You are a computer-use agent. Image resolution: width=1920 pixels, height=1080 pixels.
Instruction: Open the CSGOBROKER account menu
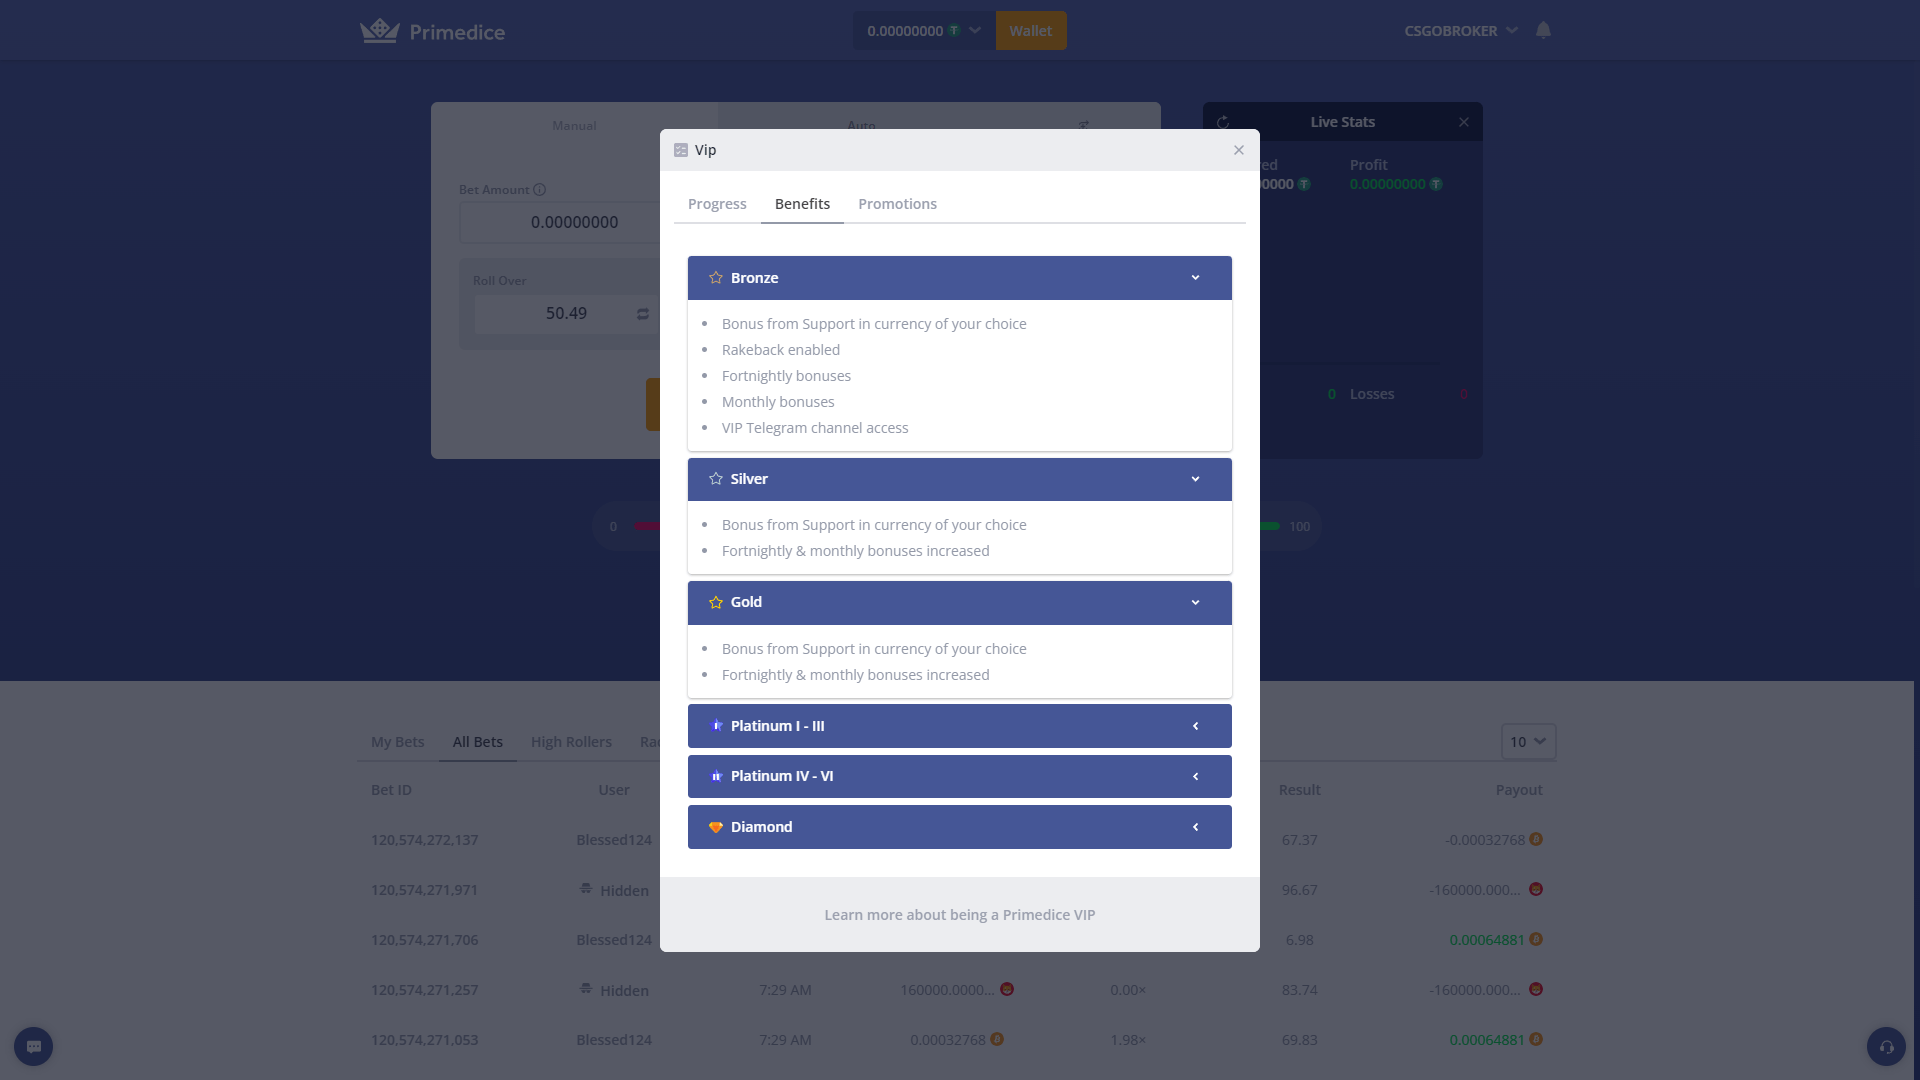1461,31
